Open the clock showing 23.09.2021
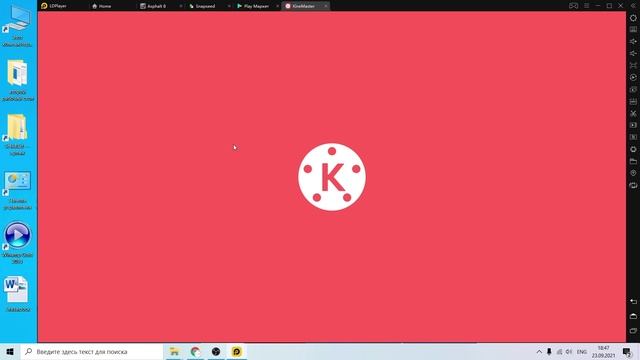Viewport: 640px width, 360px height. point(603,352)
